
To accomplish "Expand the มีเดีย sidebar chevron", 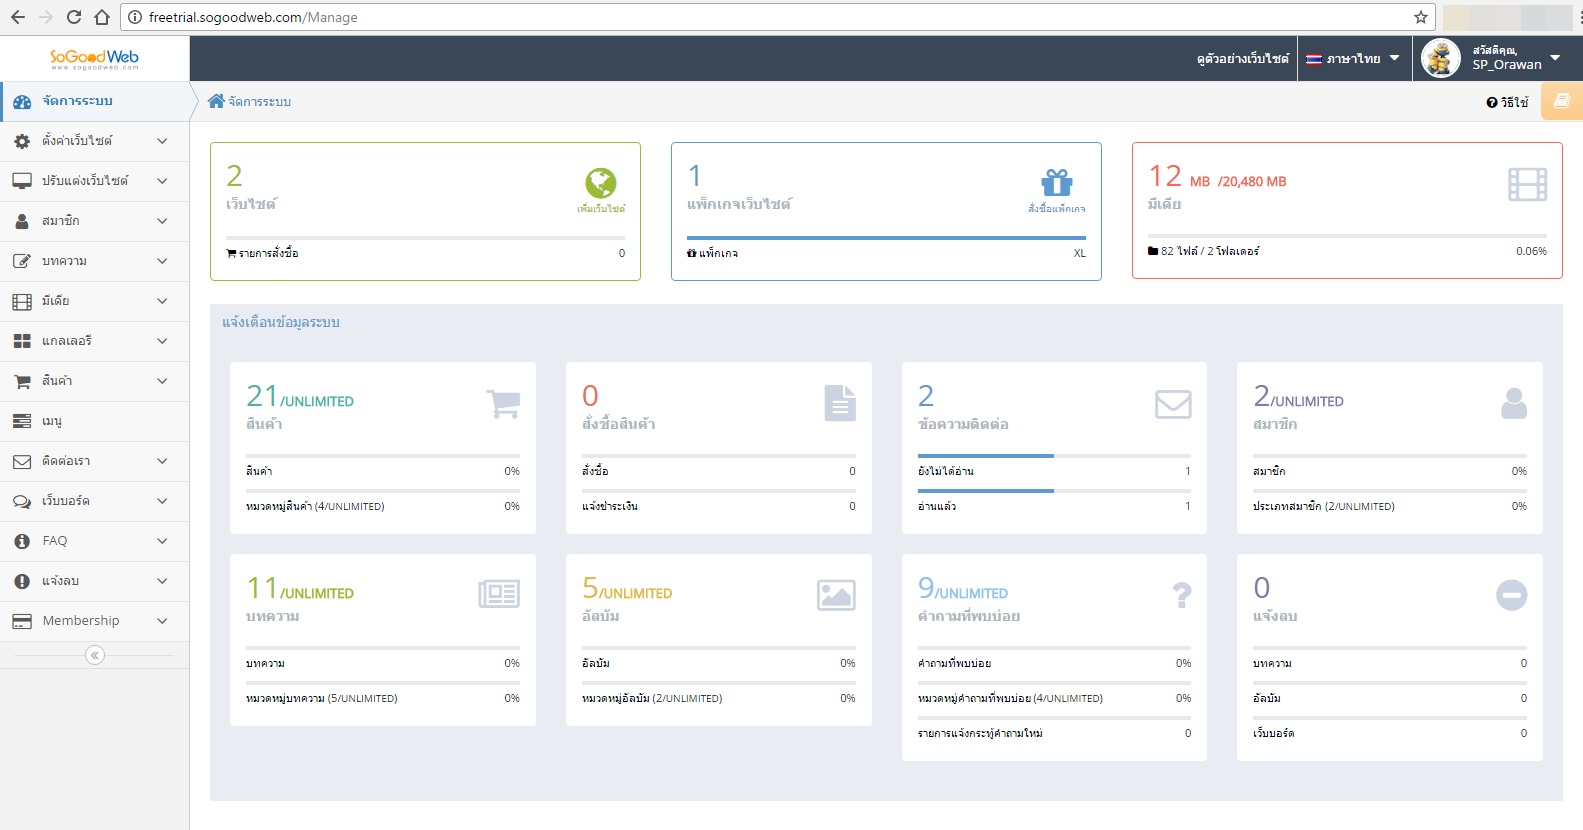I will [162, 301].
